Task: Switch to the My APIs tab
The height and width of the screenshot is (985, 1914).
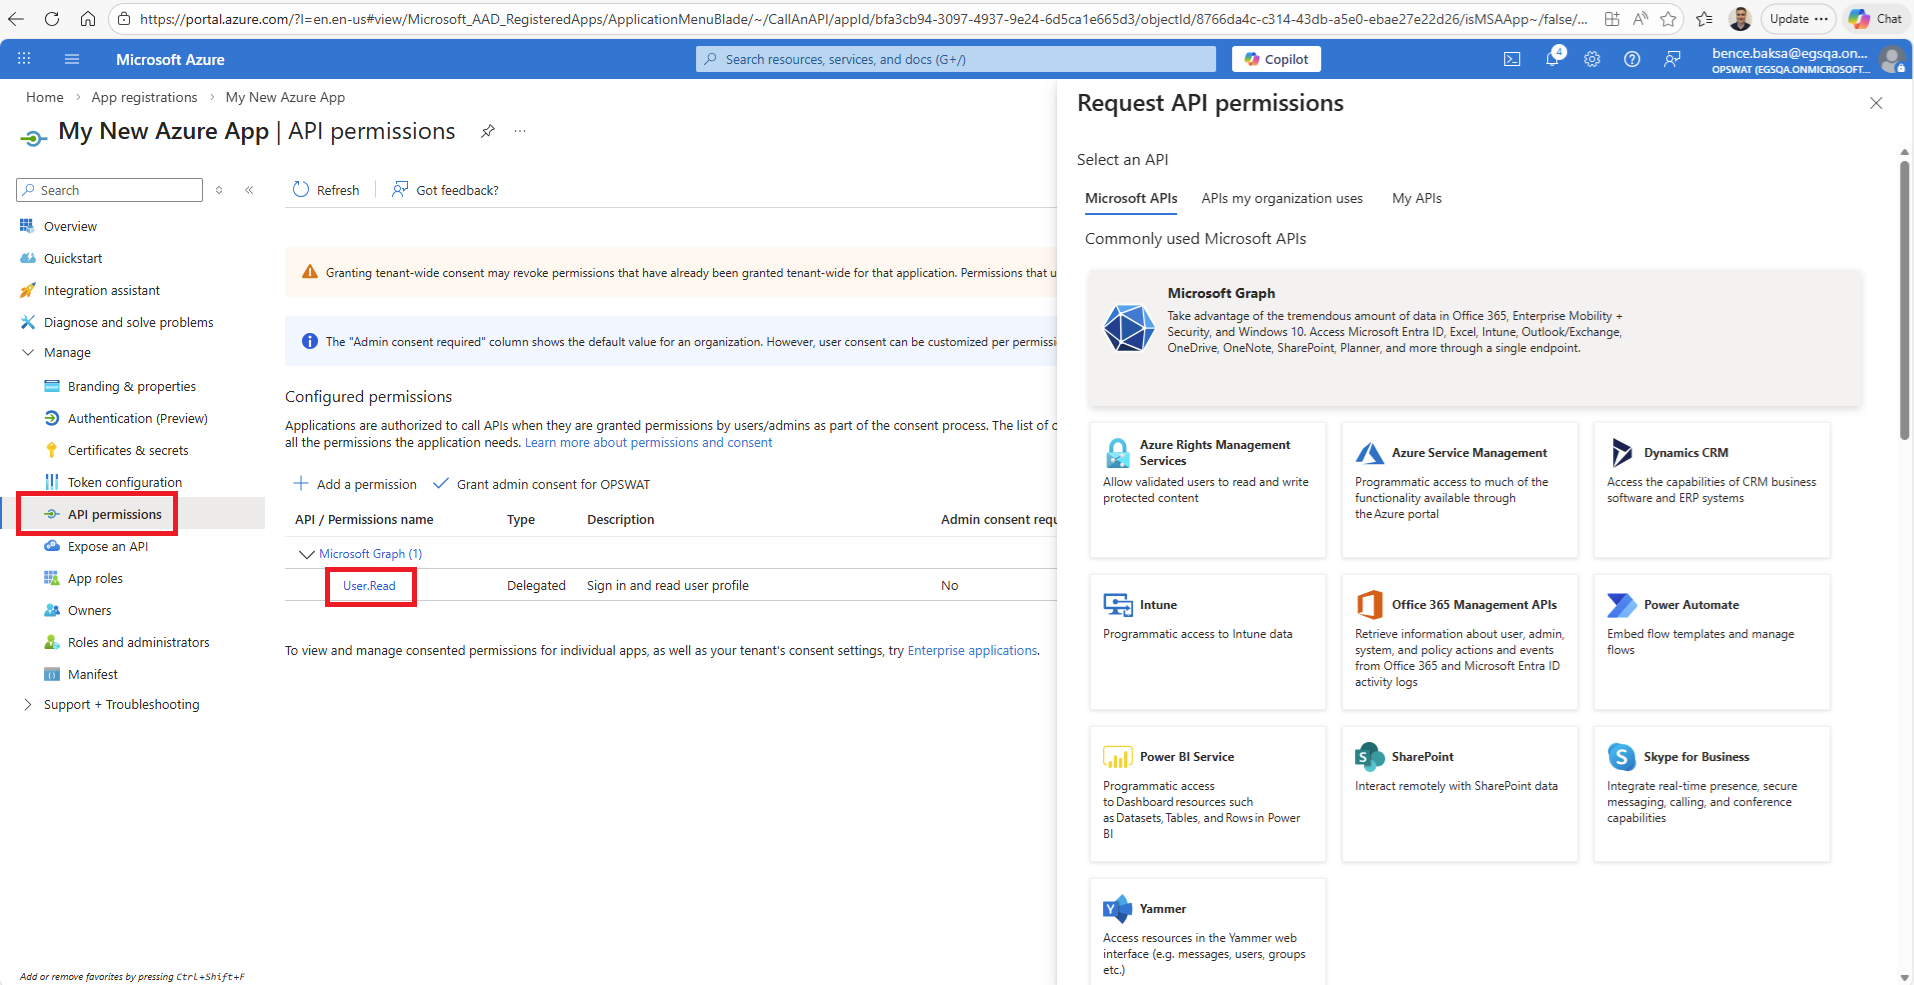Action: tap(1416, 198)
